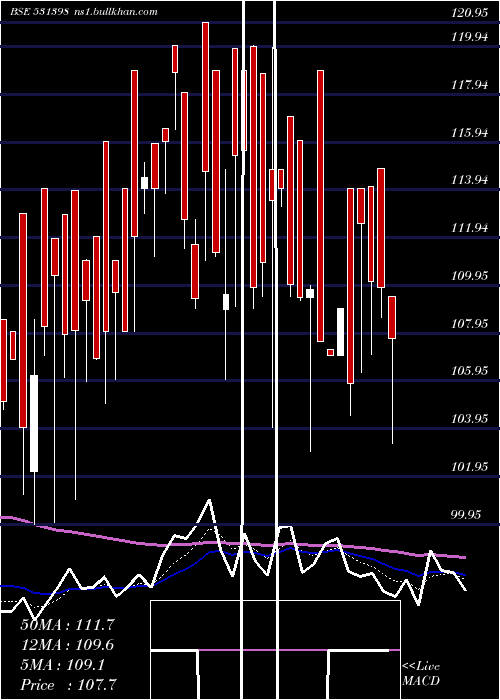
Task: Click the 99.95 price axis label
Action: pos(467,514)
